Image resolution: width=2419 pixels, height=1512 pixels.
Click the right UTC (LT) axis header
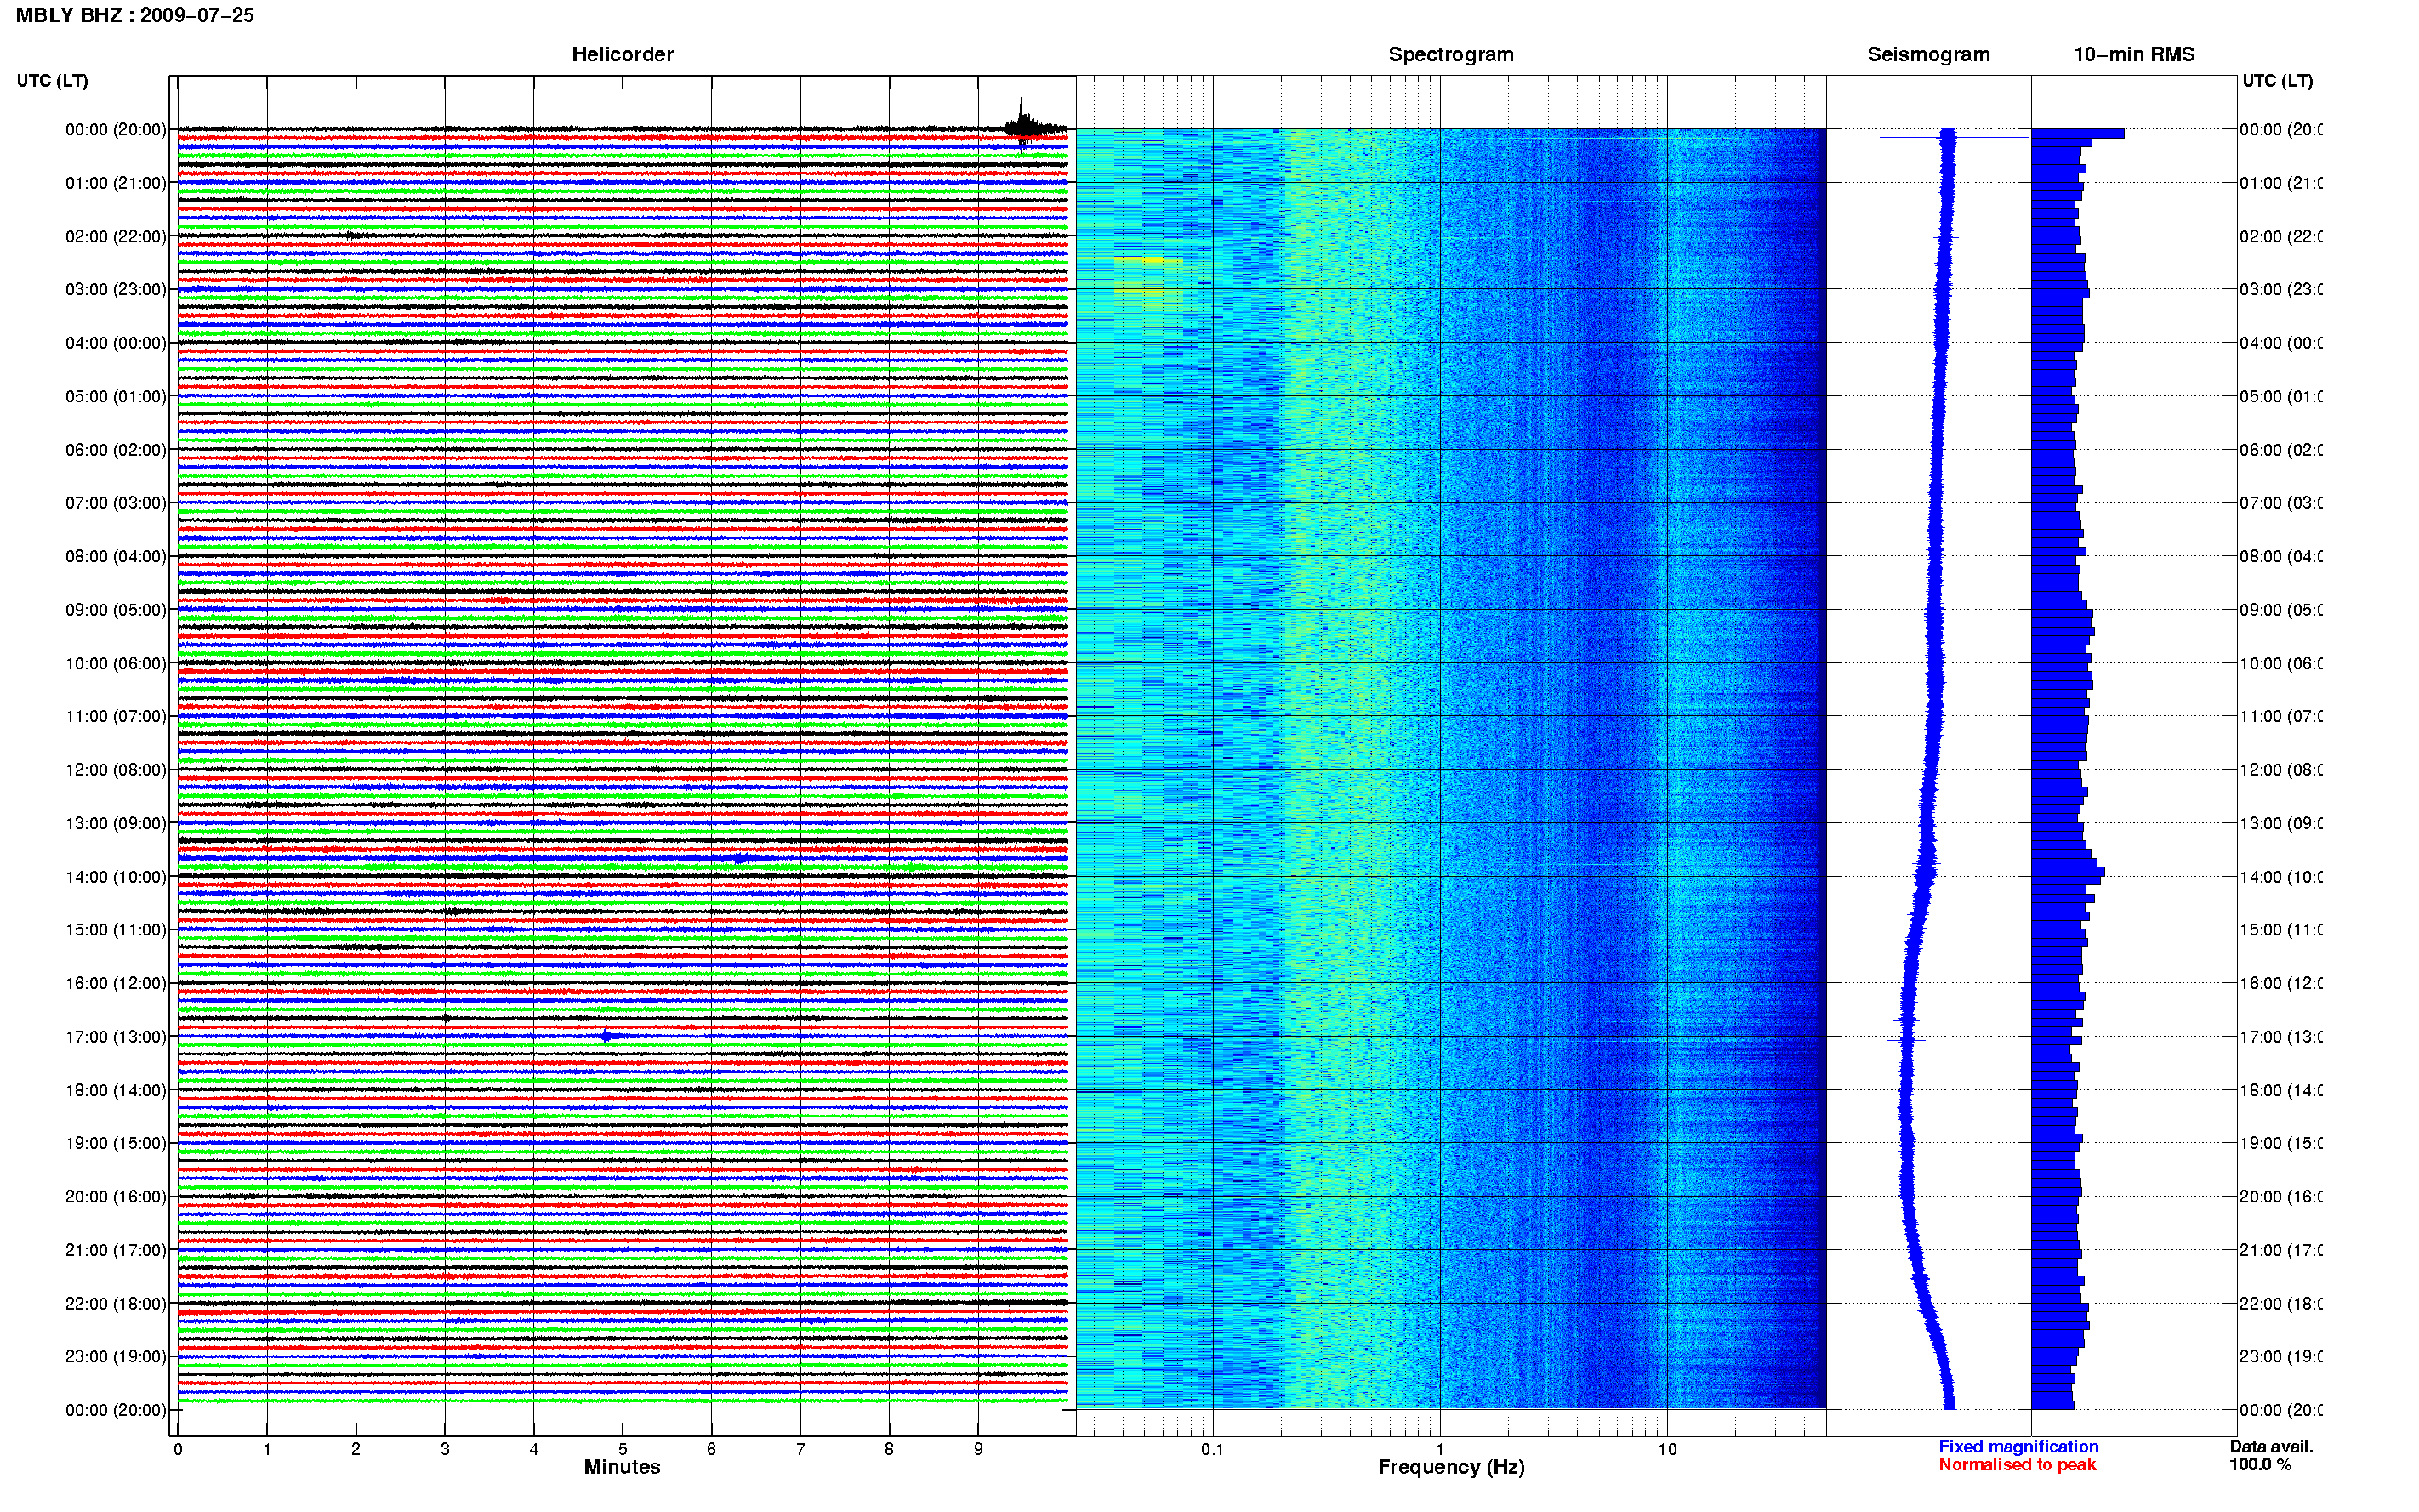pos(2277,81)
